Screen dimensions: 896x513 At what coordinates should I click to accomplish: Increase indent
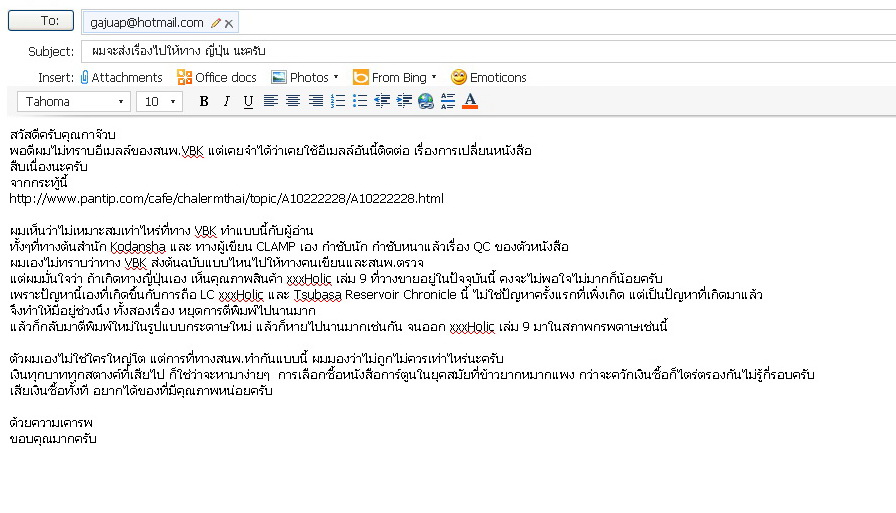click(404, 101)
